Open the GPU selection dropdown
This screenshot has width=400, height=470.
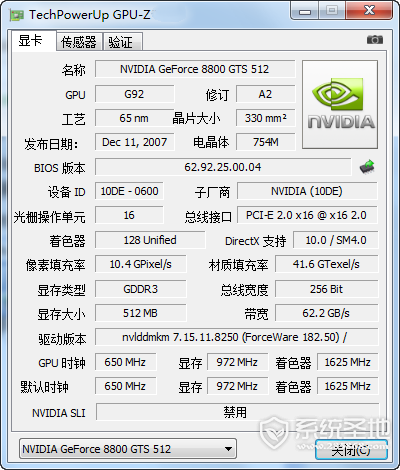pos(128,449)
